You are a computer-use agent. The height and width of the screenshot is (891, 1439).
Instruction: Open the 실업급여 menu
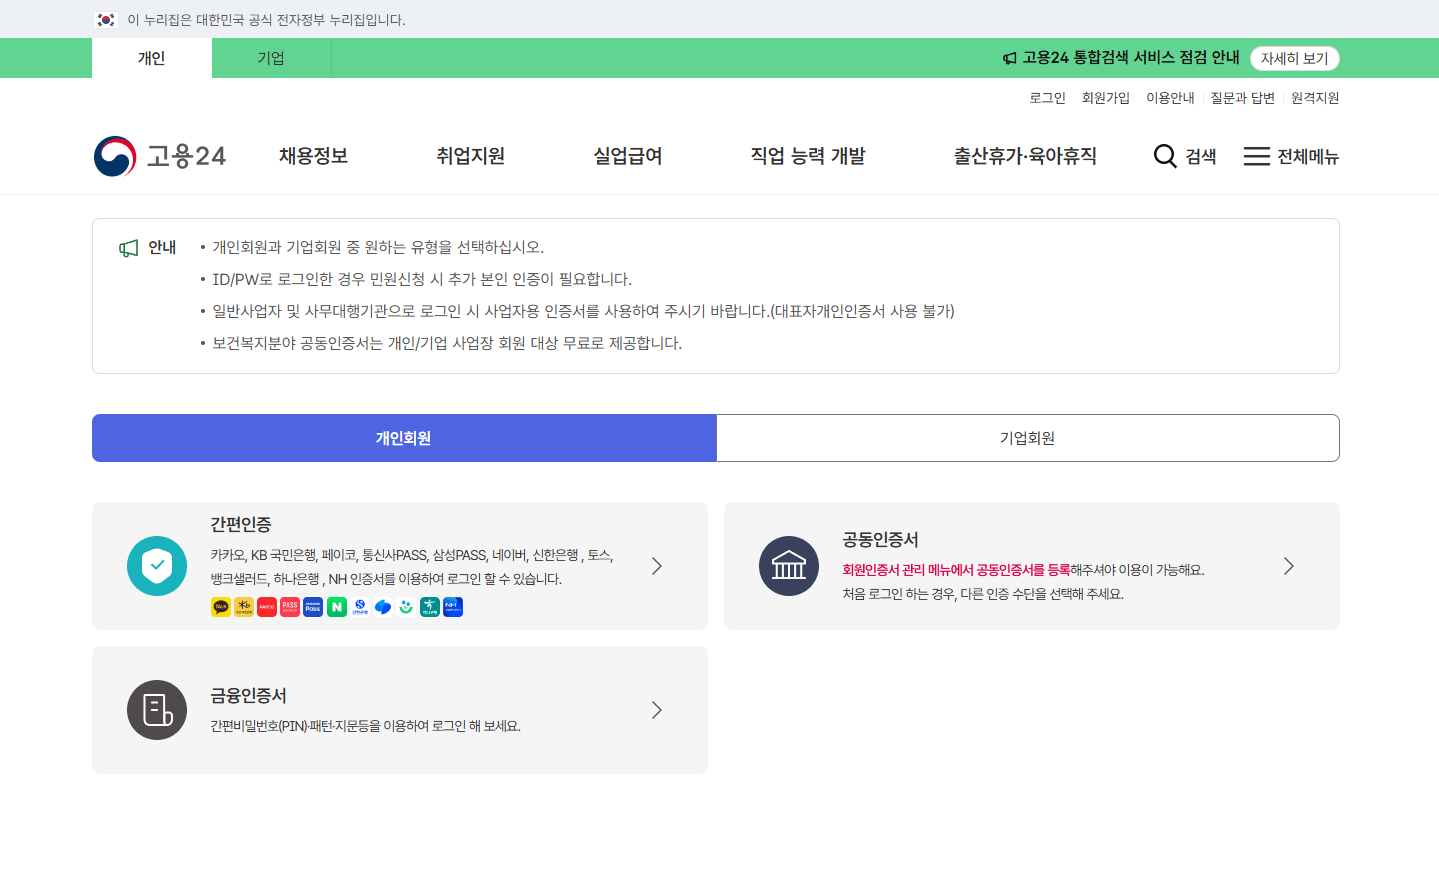coord(626,156)
